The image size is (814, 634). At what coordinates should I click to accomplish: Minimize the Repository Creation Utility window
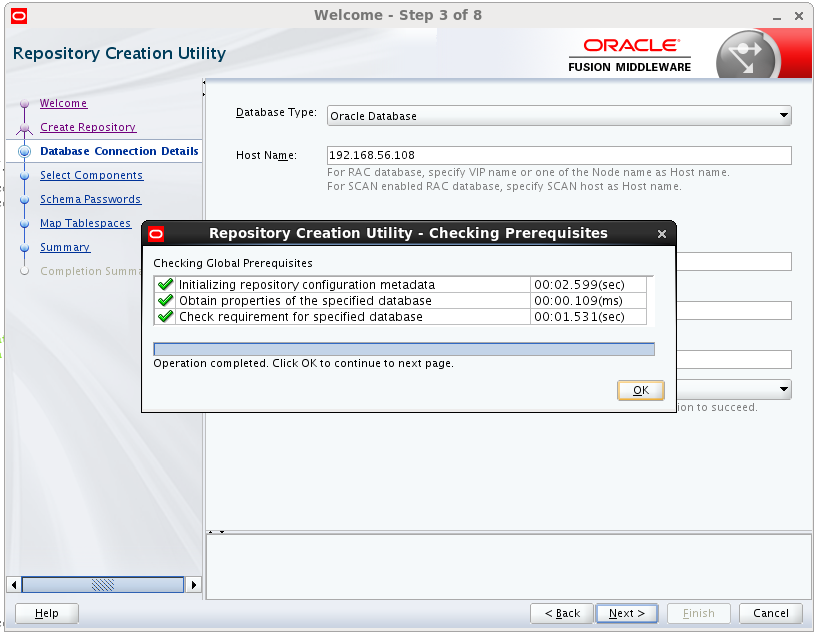(777, 17)
